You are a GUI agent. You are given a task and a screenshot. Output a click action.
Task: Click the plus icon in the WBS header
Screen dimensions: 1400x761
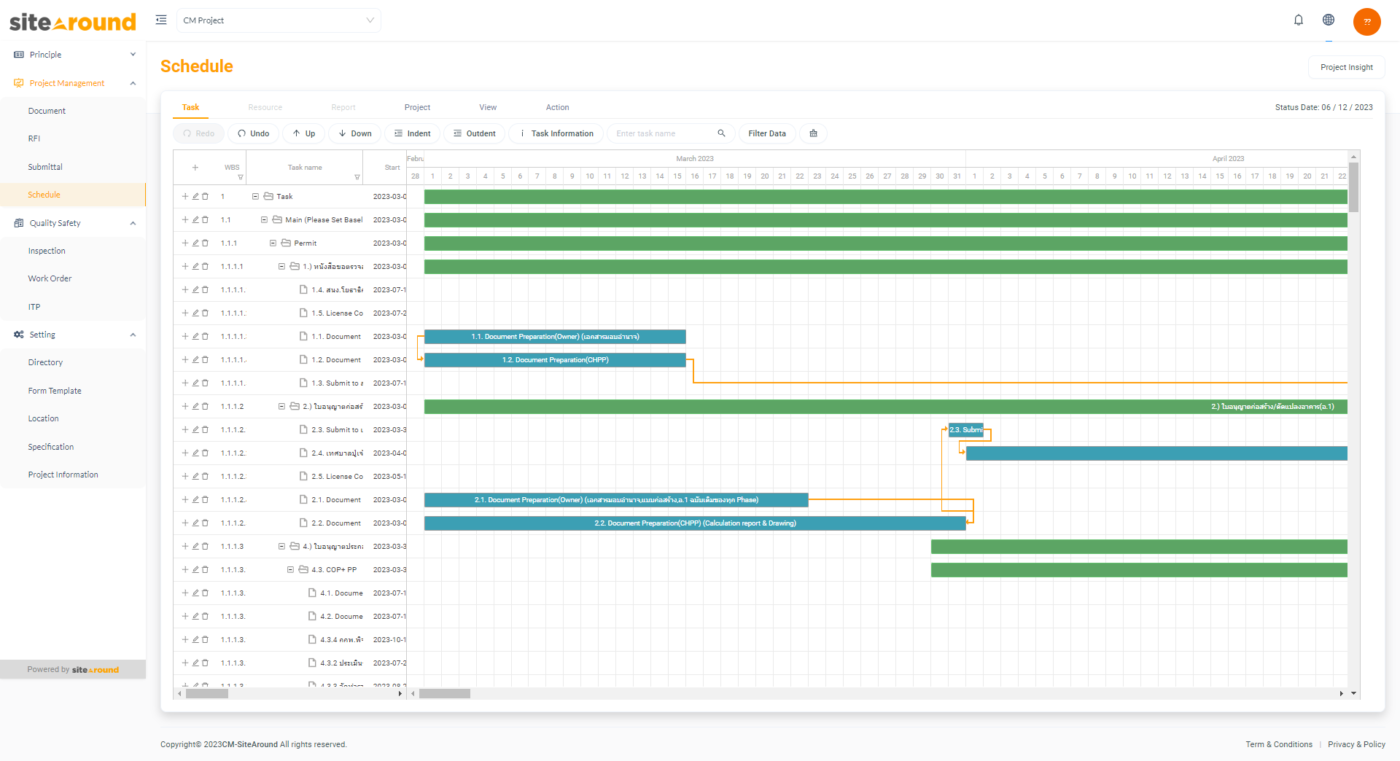(x=195, y=168)
